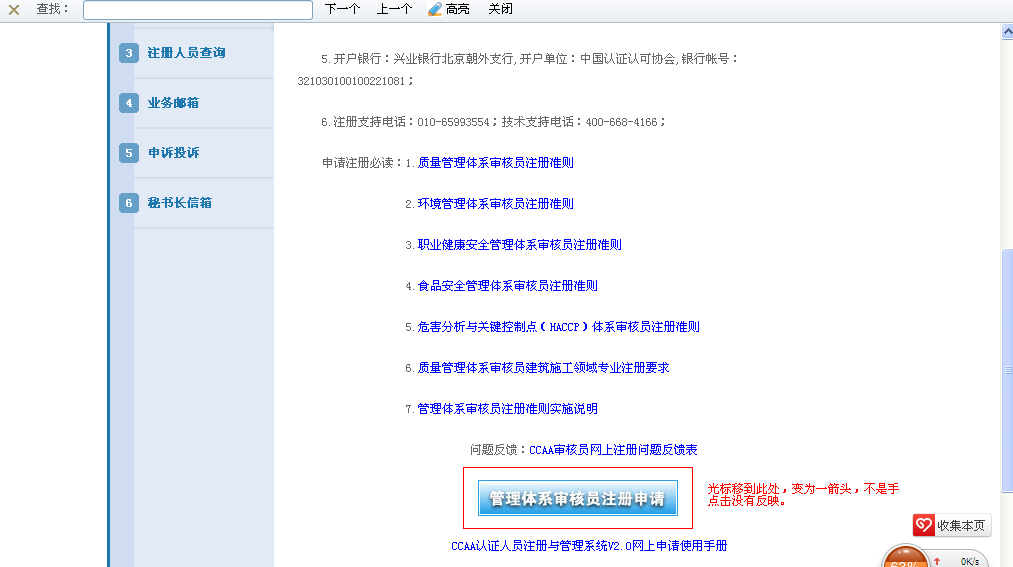The width and height of the screenshot is (1013, 567).
Task: Toggle 高亮 highlight pencil icon
Action: (x=435, y=9)
